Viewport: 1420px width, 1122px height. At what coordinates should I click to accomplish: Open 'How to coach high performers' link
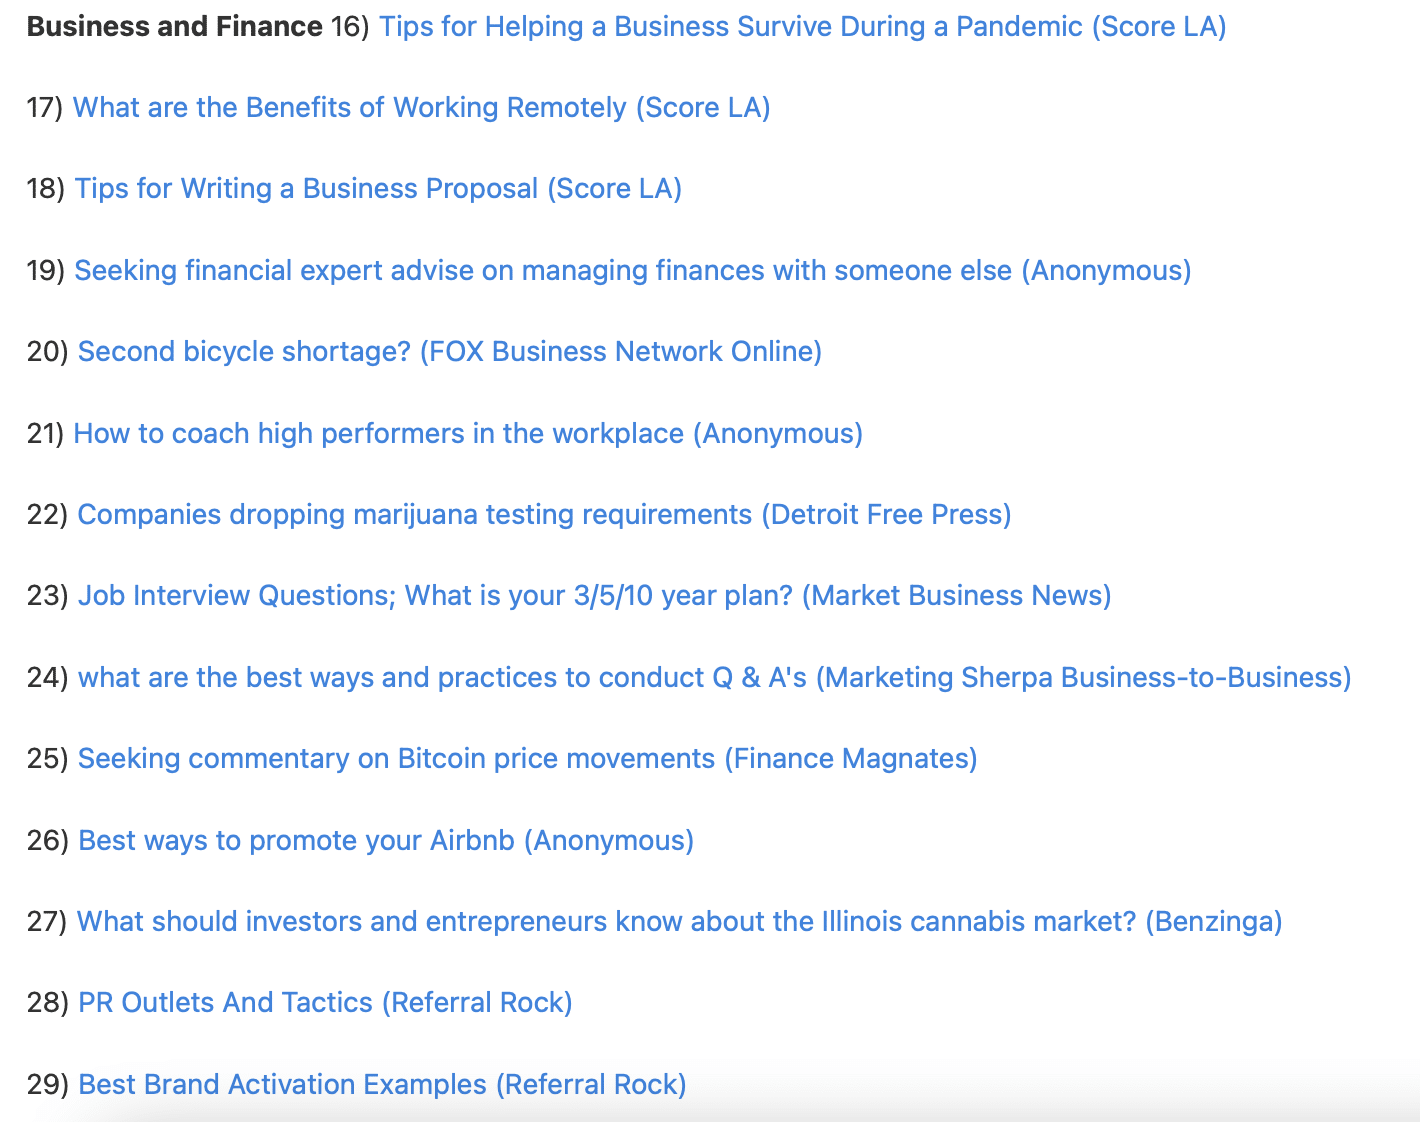tap(468, 434)
